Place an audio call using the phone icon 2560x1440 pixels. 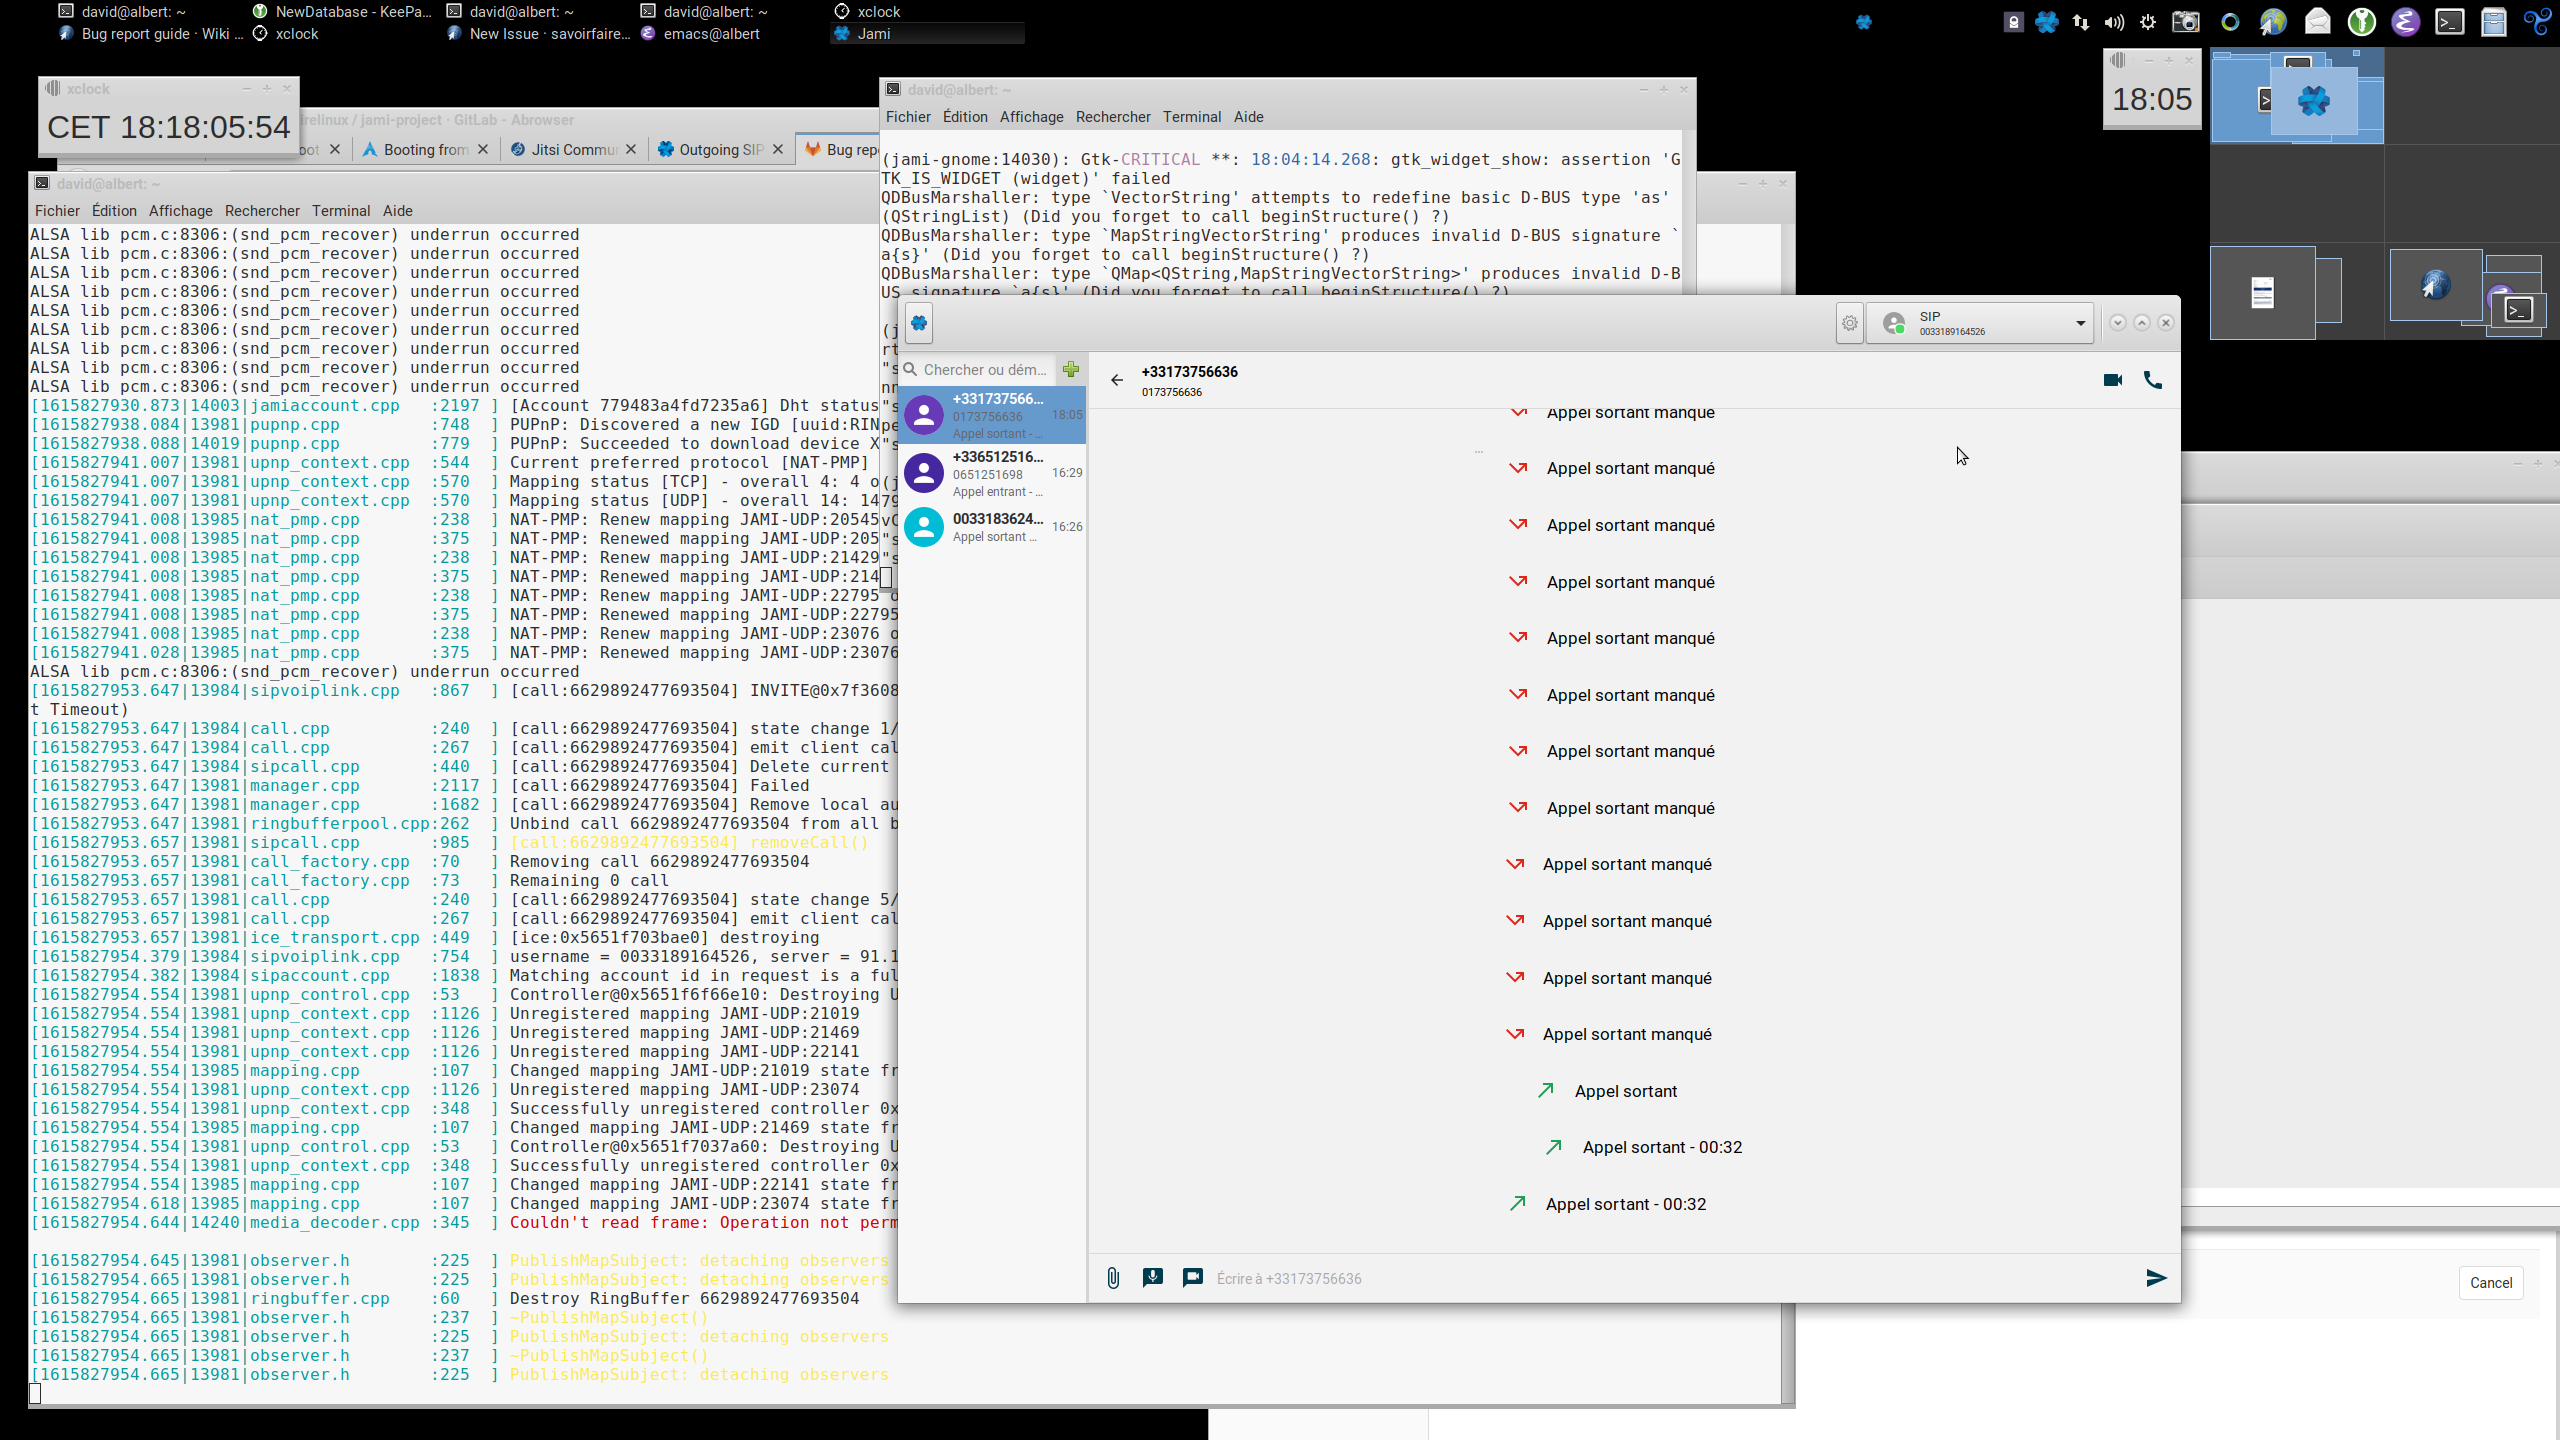pos(2153,380)
